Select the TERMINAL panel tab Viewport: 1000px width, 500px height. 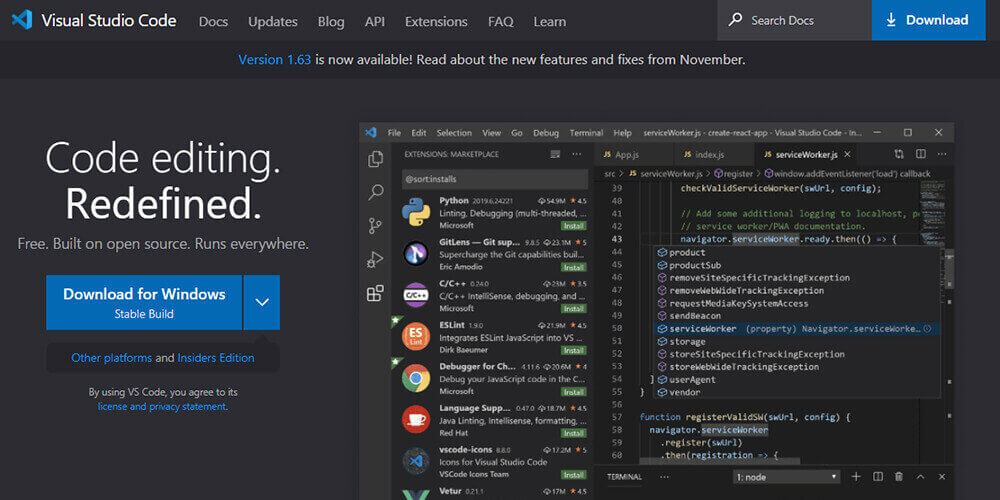(624, 477)
